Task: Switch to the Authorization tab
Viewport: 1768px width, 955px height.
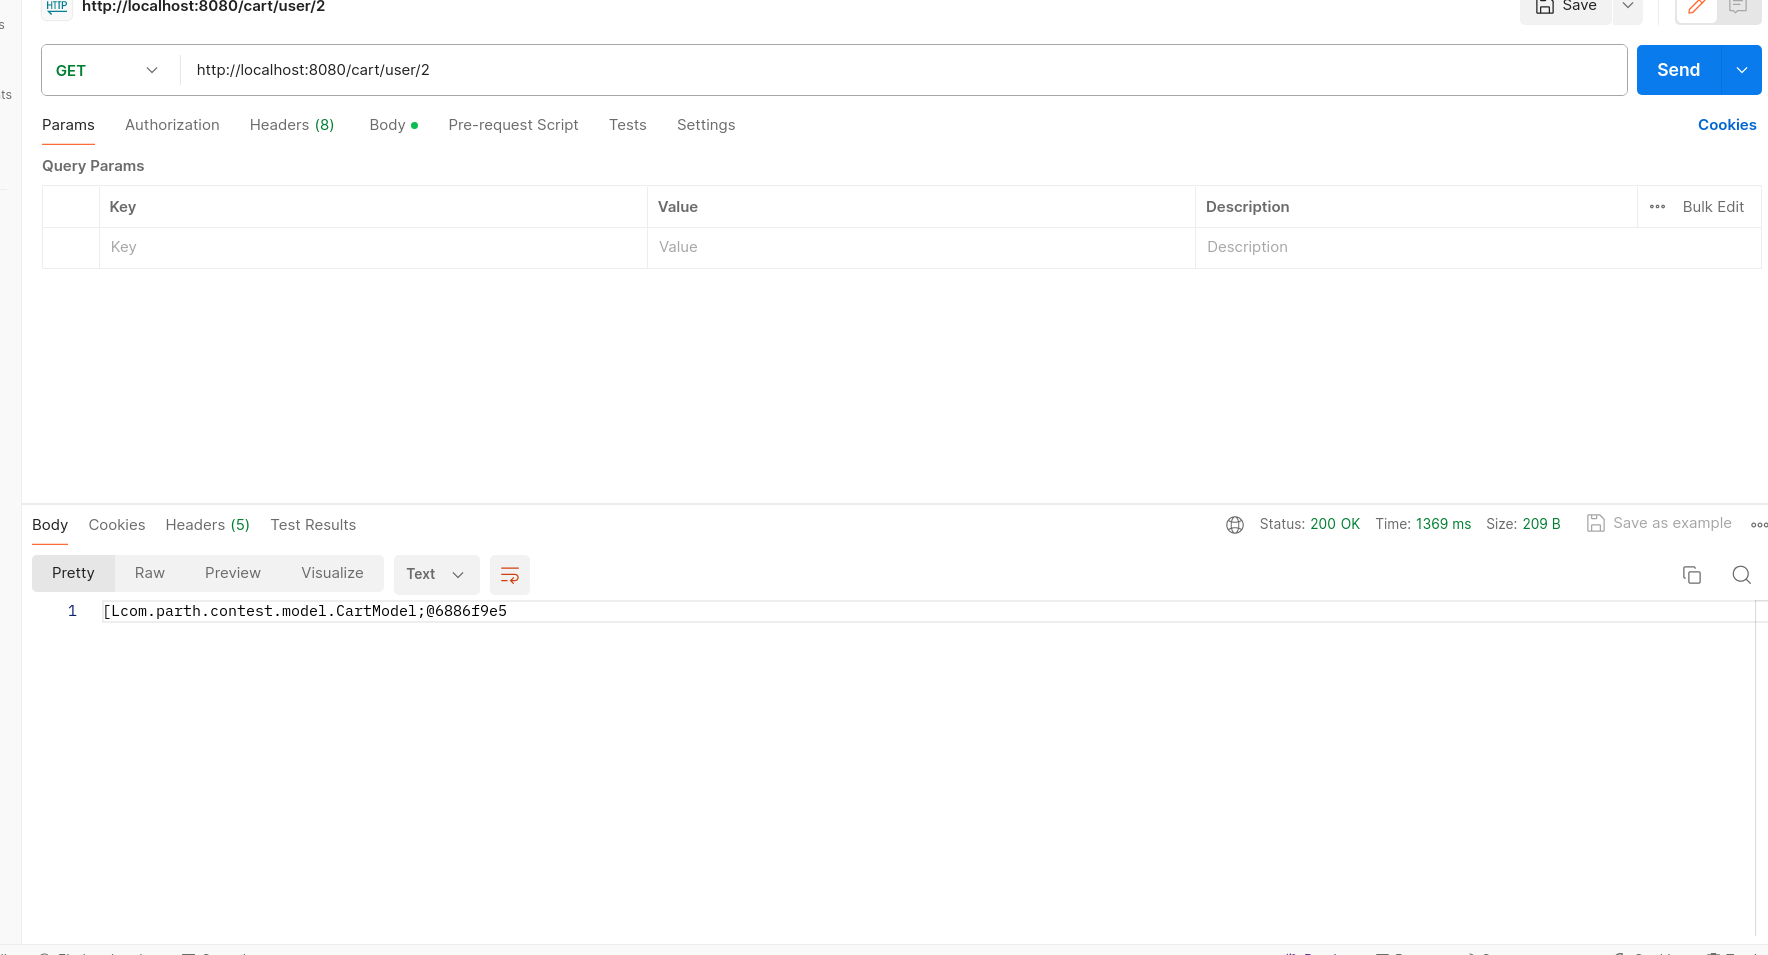Action: pyautogui.click(x=172, y=125)
